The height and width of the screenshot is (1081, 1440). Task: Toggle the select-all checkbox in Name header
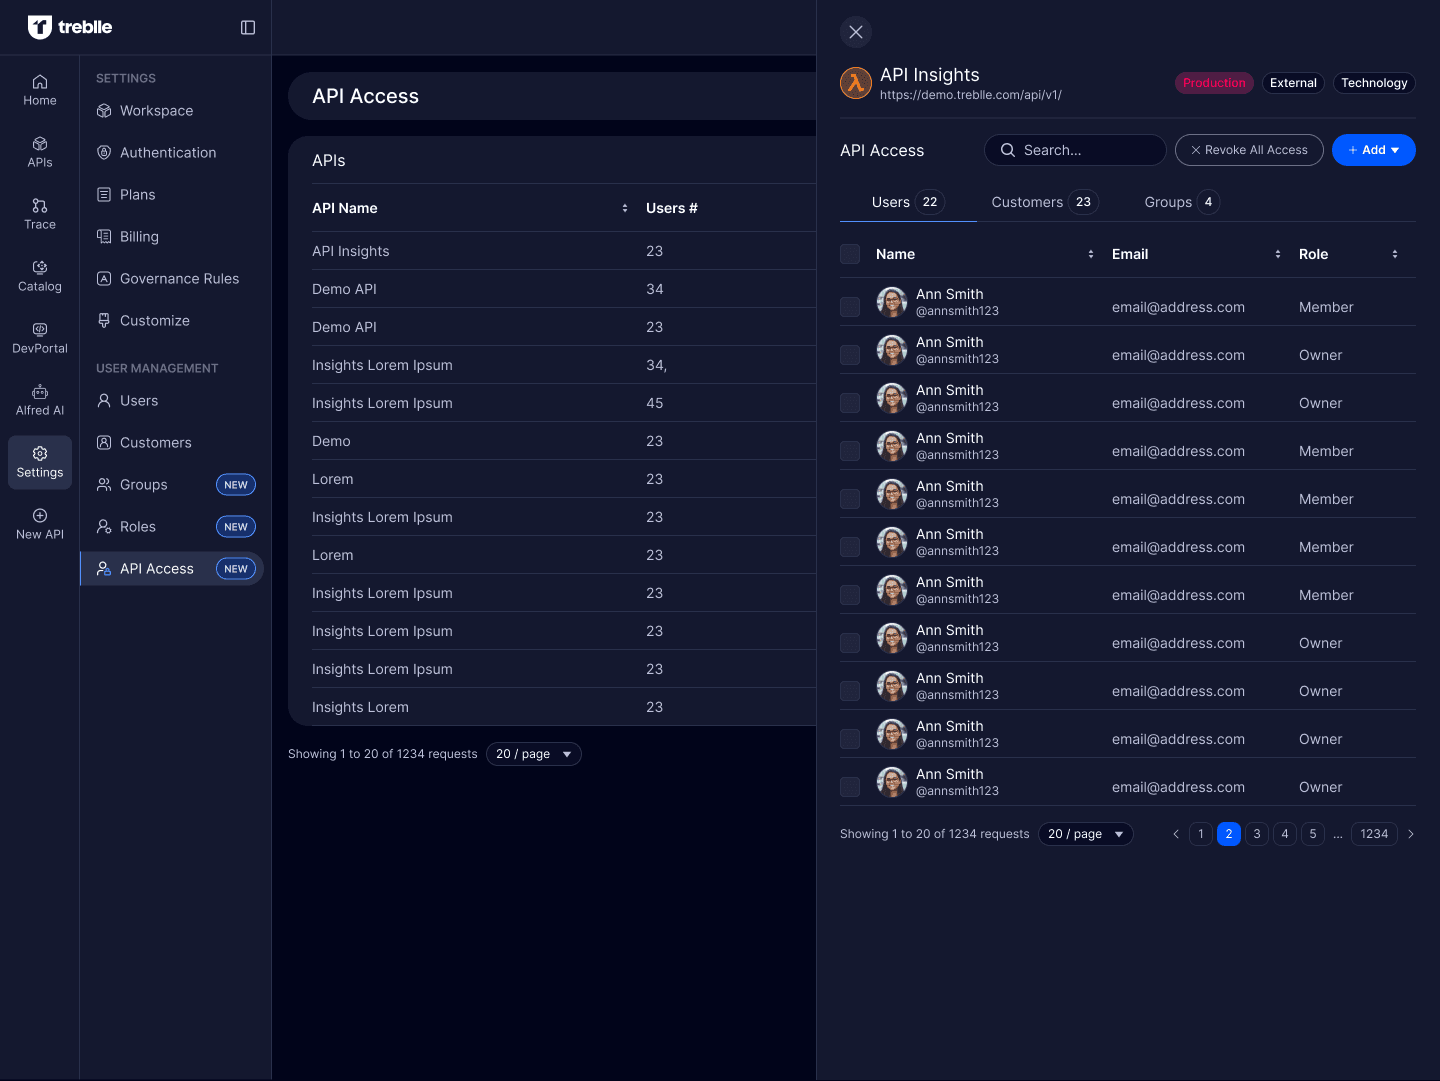coord(850,254)
